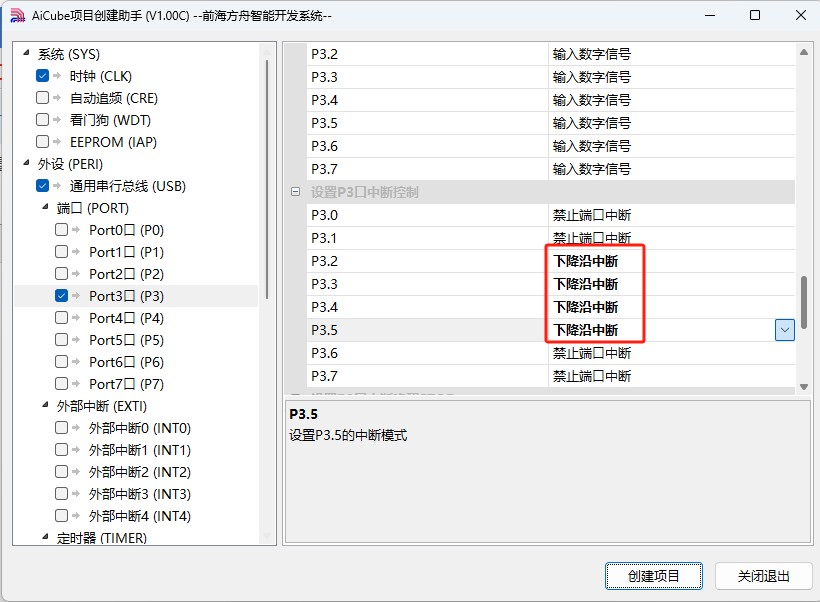The image size is (820, 602).
Task: Click property grid scroll up arrow
Action: click(804, 52)
